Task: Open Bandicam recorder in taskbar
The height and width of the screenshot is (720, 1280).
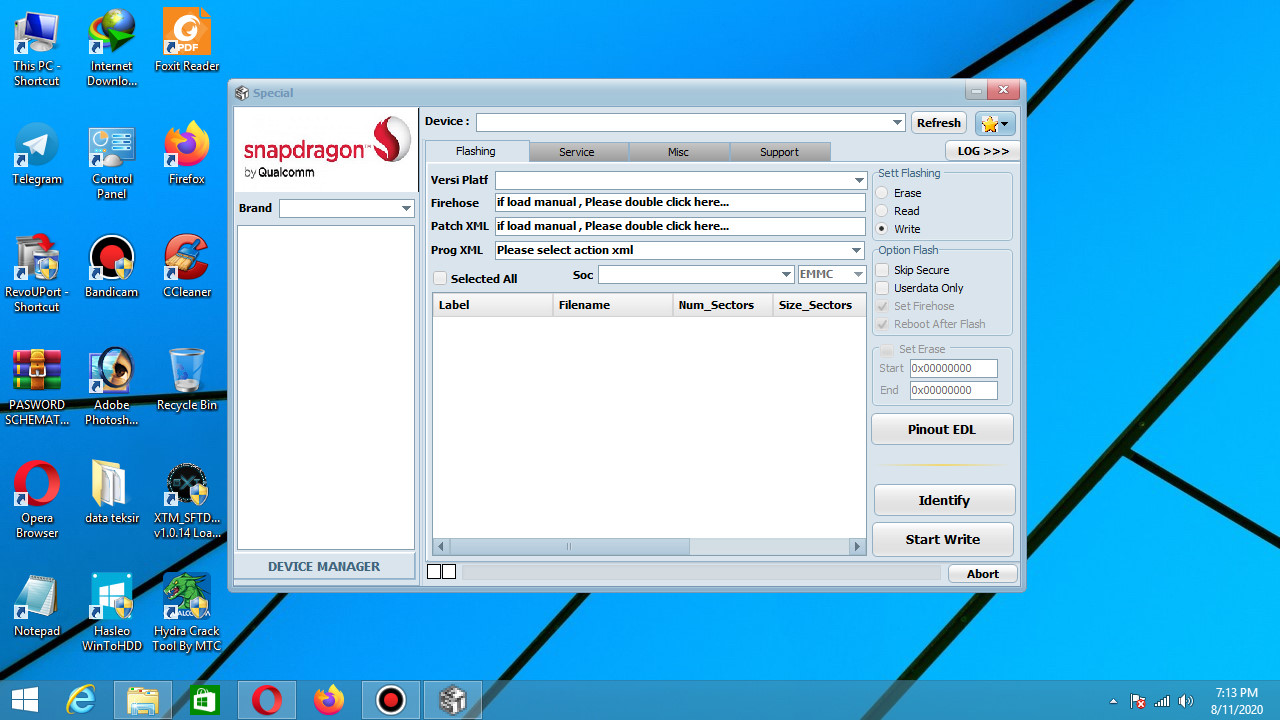Action: (x=390, y=700)
